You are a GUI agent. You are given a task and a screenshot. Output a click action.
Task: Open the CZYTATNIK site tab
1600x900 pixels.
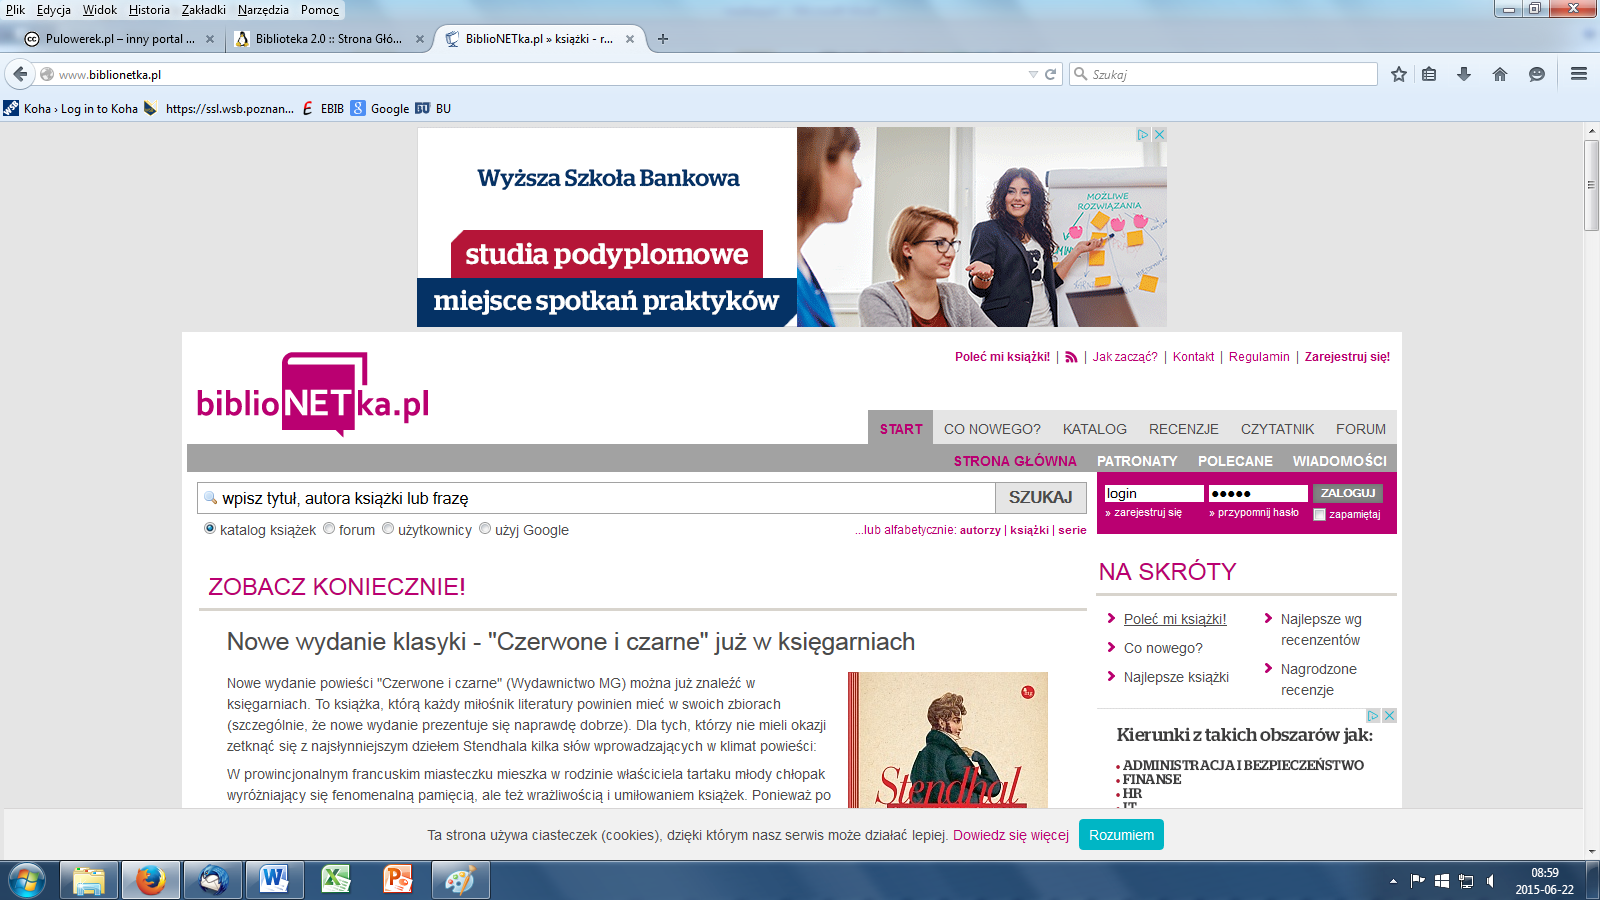click(x=1277, y=429)
